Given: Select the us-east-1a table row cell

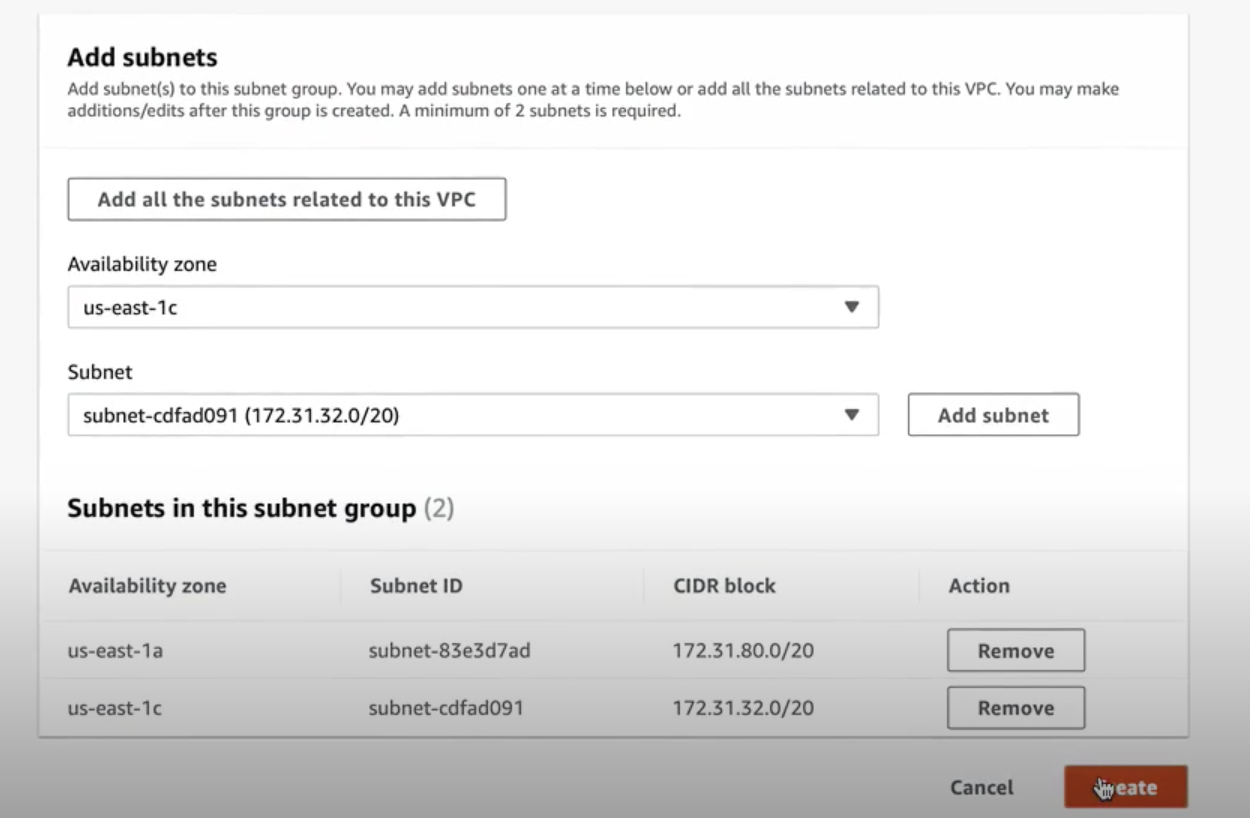Looking at the screenshot, I should click(x=114, y=651).
